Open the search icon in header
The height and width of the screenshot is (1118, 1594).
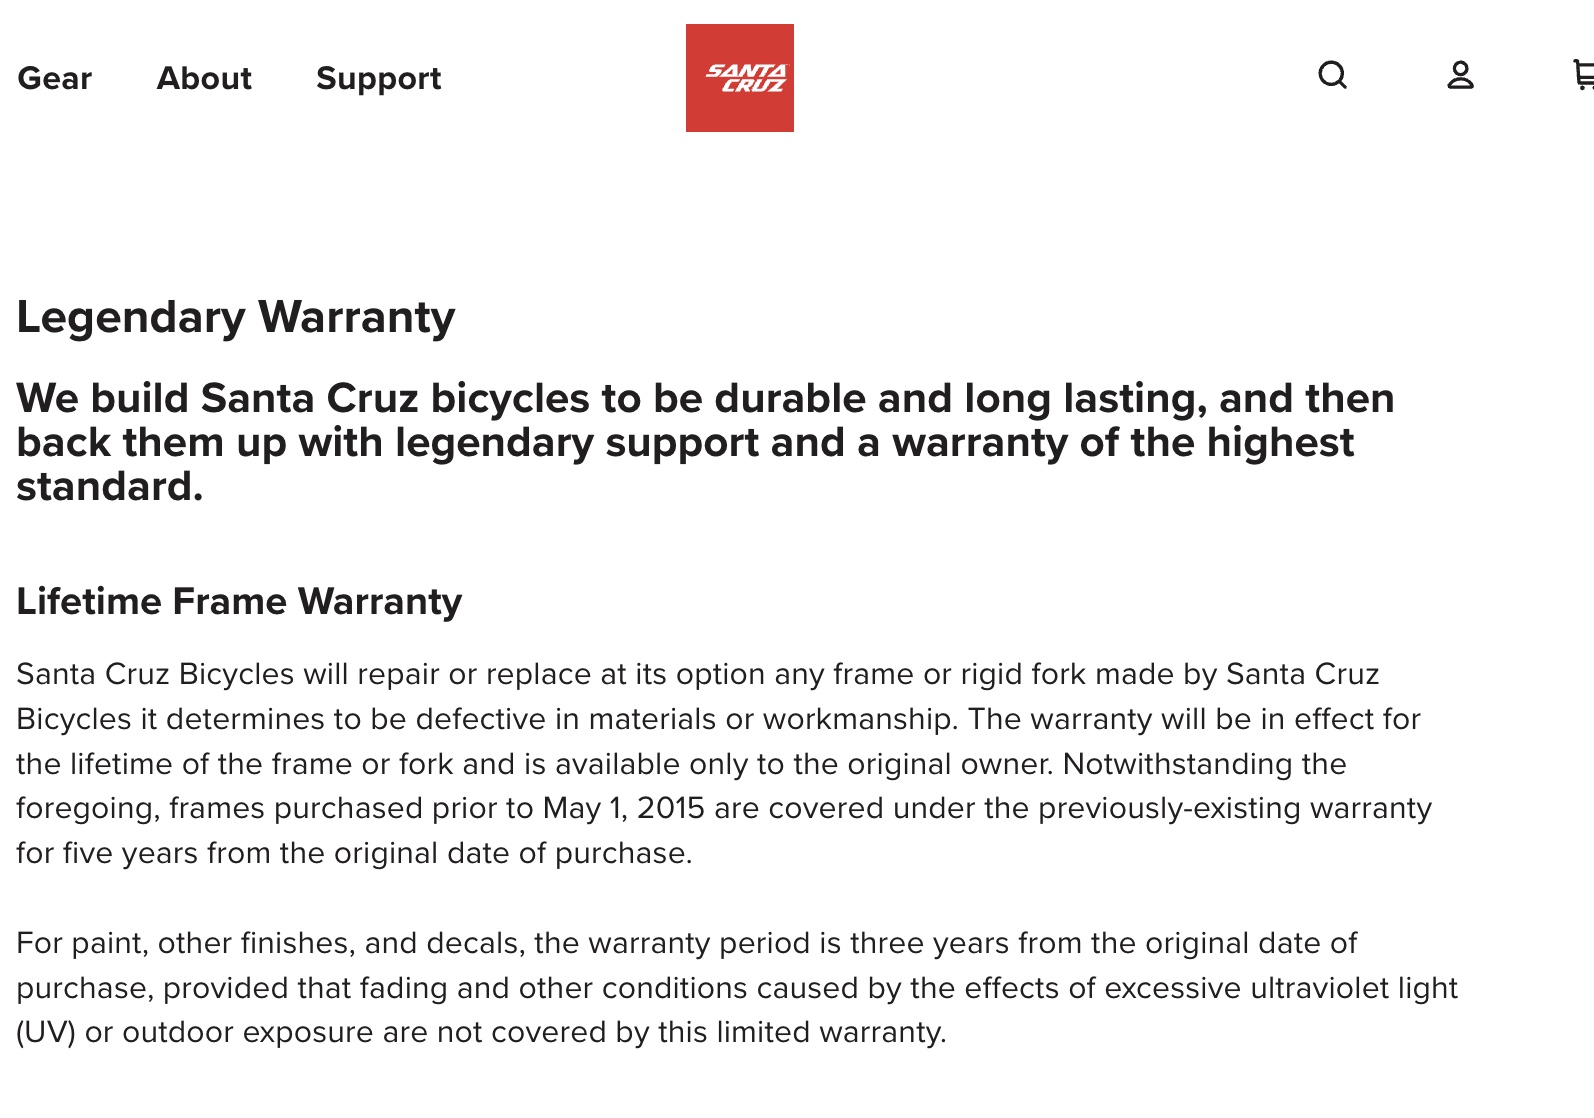(1332, 75)
